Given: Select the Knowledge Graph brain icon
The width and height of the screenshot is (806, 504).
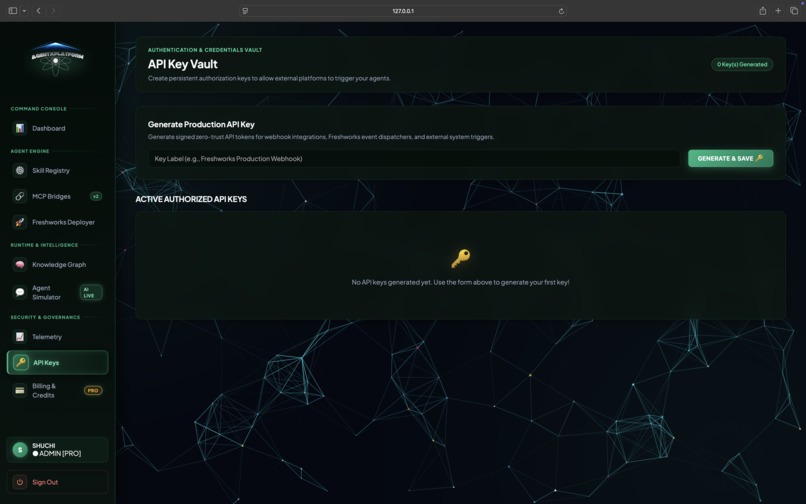Looking at the screenshot, I should click(x=20, y=264).
